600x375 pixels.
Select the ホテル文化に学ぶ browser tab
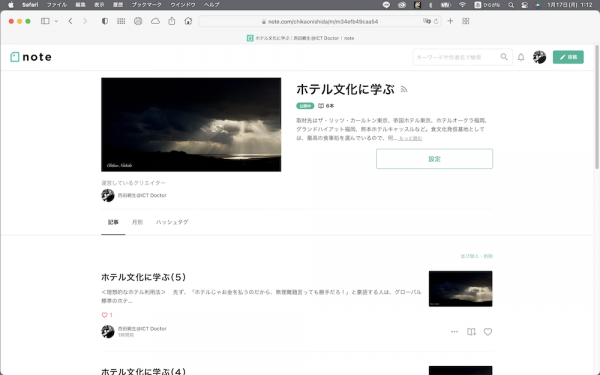pos(300,38)
